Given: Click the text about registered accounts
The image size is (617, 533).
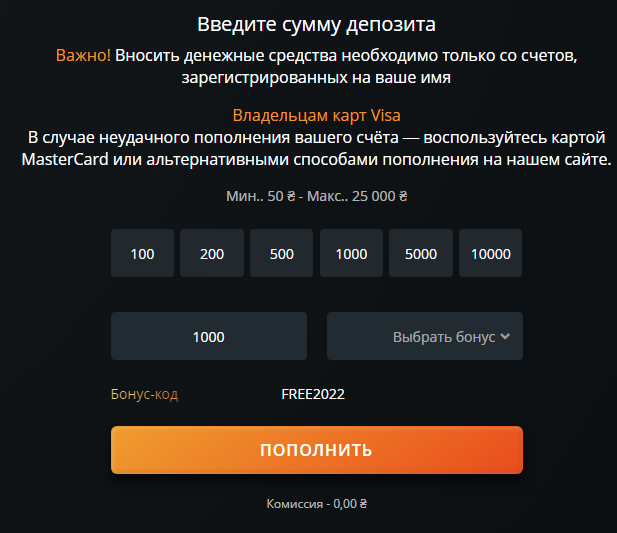Looking at the screenshot, I should 316,77.
